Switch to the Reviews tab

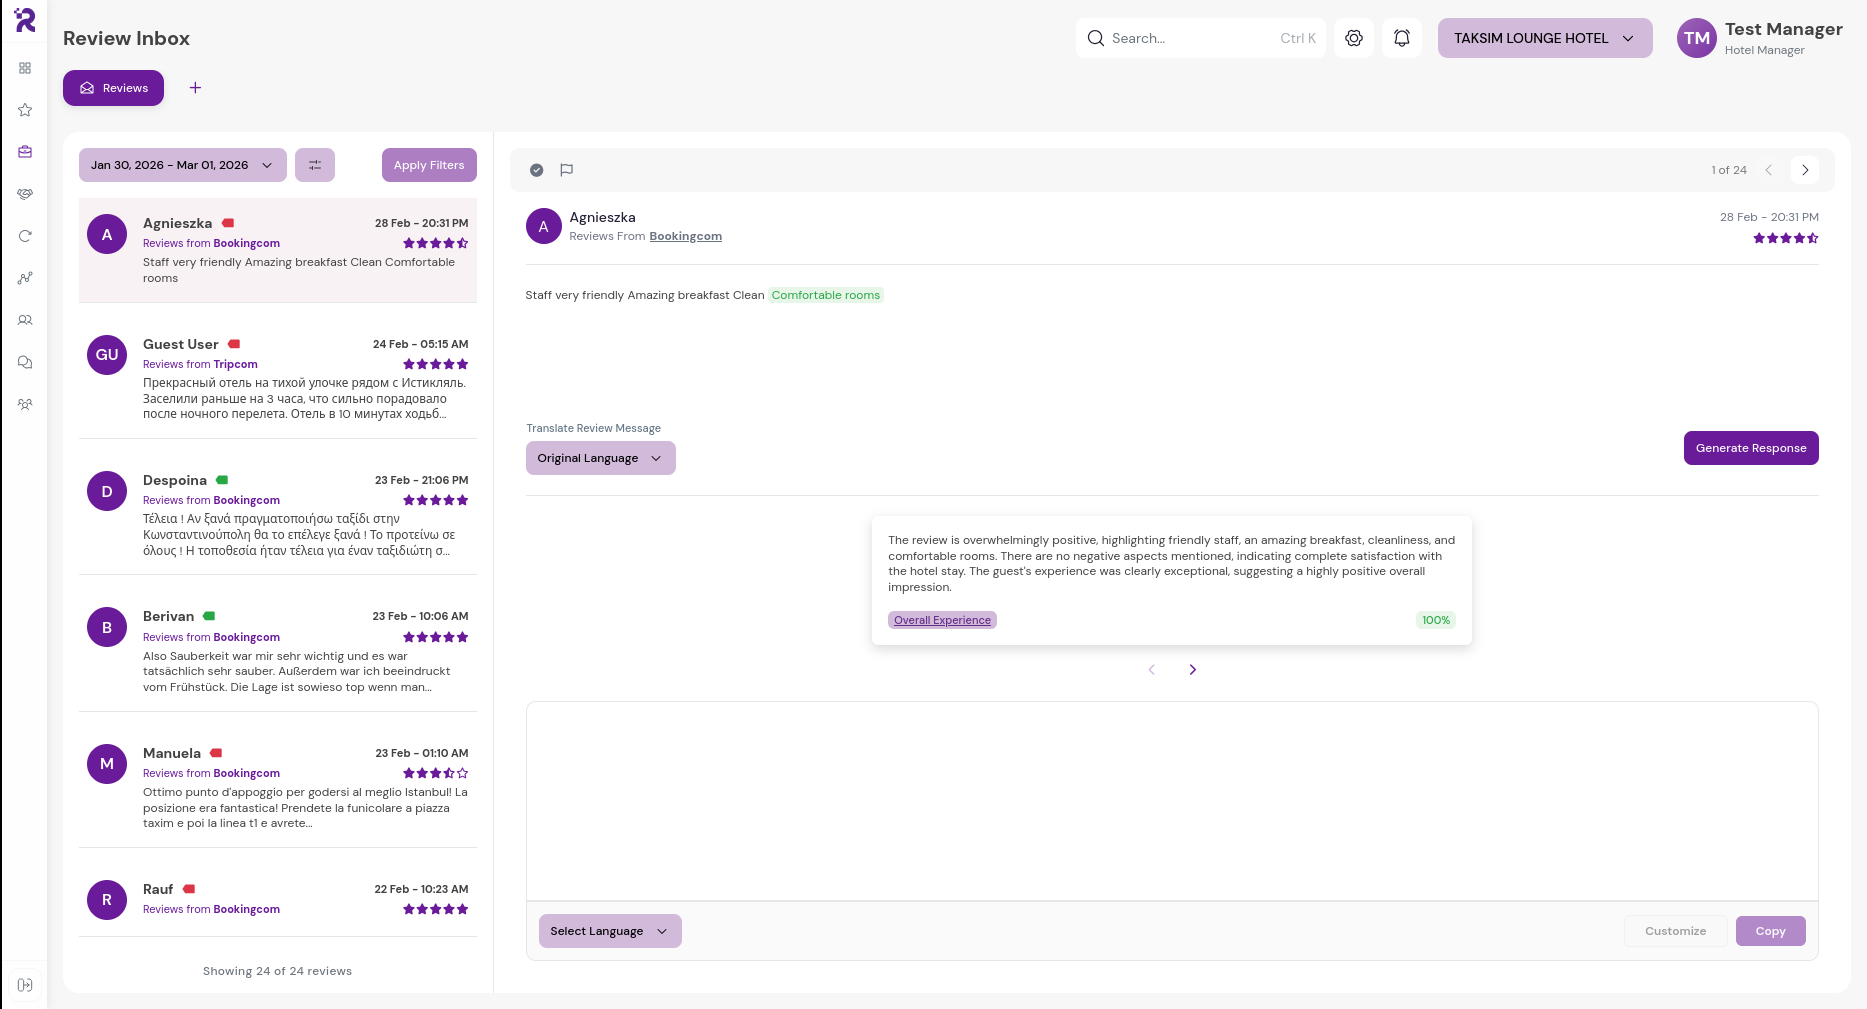coord(113,88)
